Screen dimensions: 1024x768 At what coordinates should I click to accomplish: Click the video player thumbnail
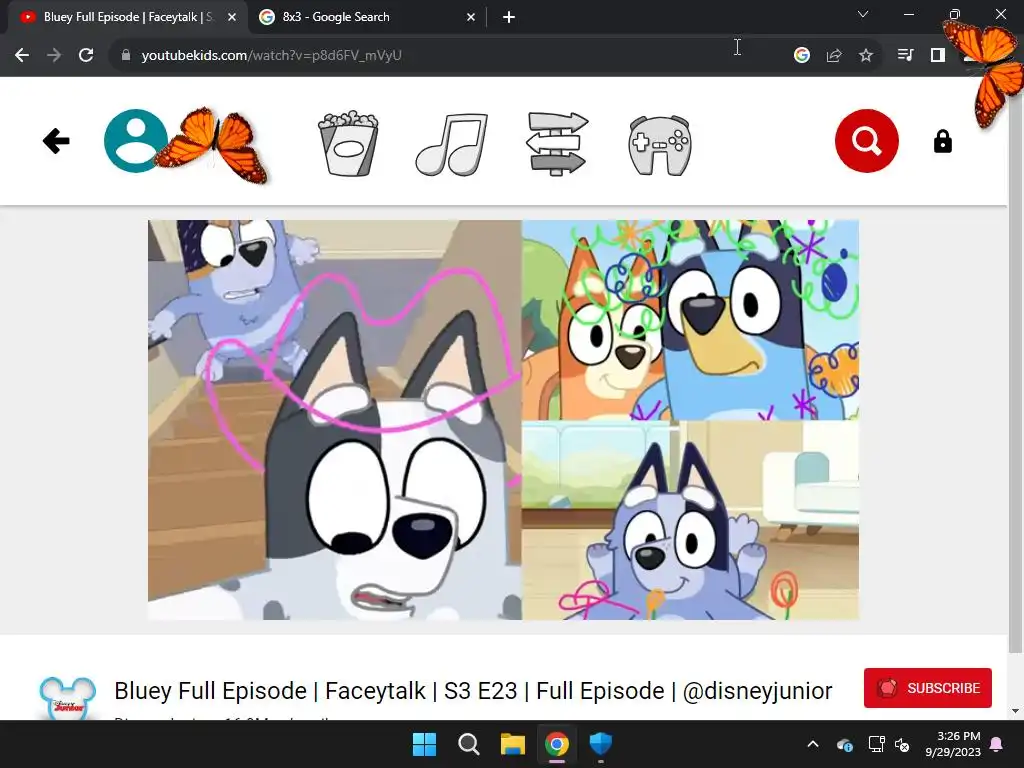503,420
